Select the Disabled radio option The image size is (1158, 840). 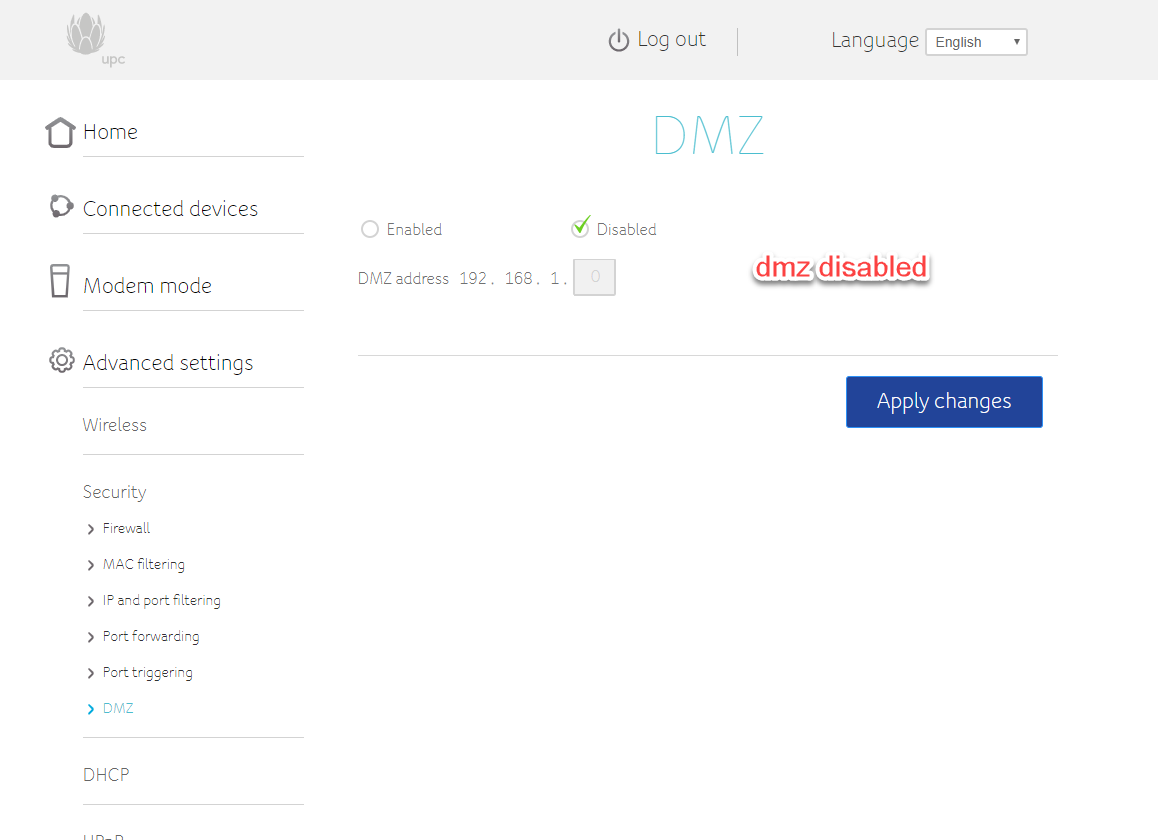580,229
